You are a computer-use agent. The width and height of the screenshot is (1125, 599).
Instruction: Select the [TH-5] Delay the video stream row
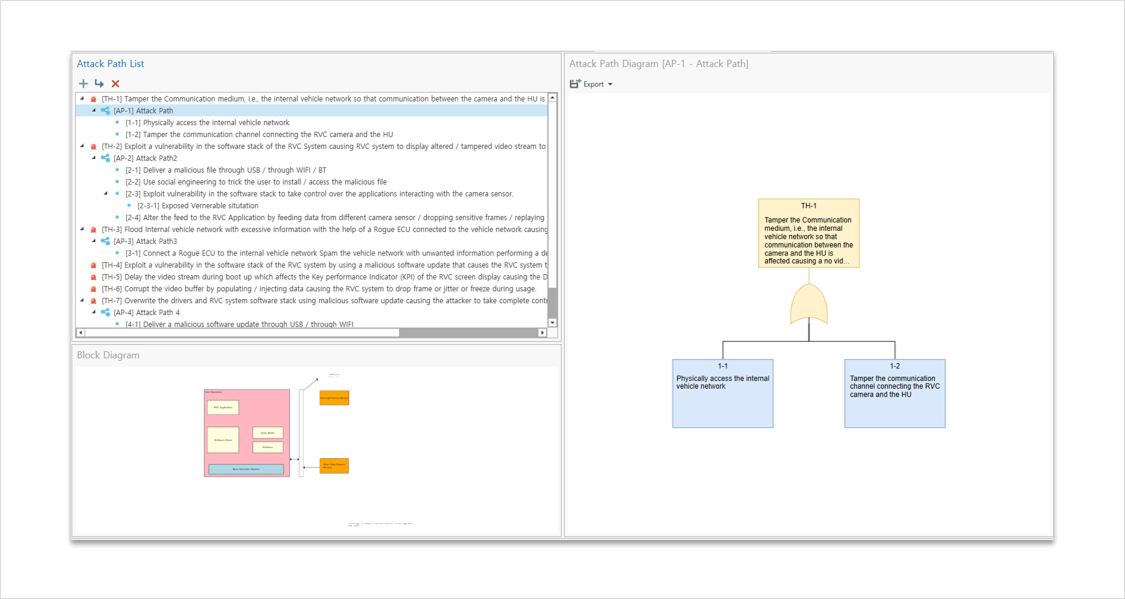(x=324, y=277)
